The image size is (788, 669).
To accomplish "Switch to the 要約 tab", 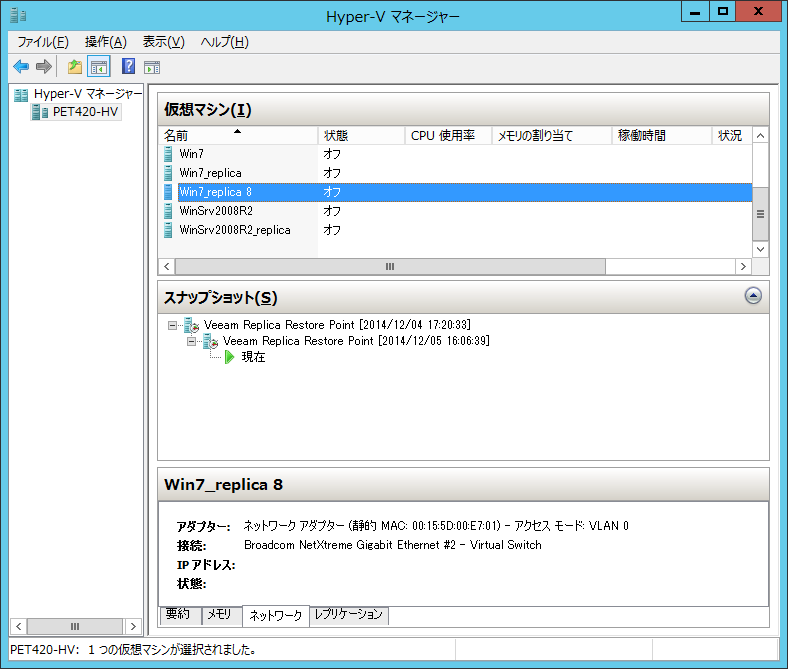I will point(180,615).
